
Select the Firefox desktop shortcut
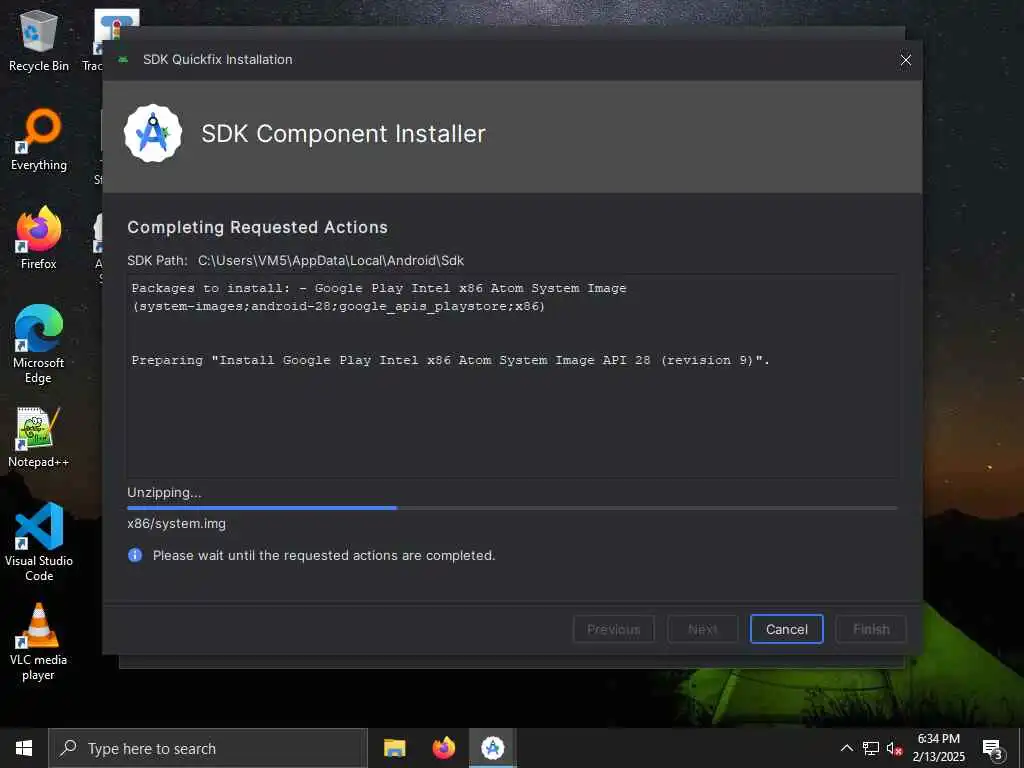[x=39, y=238]
